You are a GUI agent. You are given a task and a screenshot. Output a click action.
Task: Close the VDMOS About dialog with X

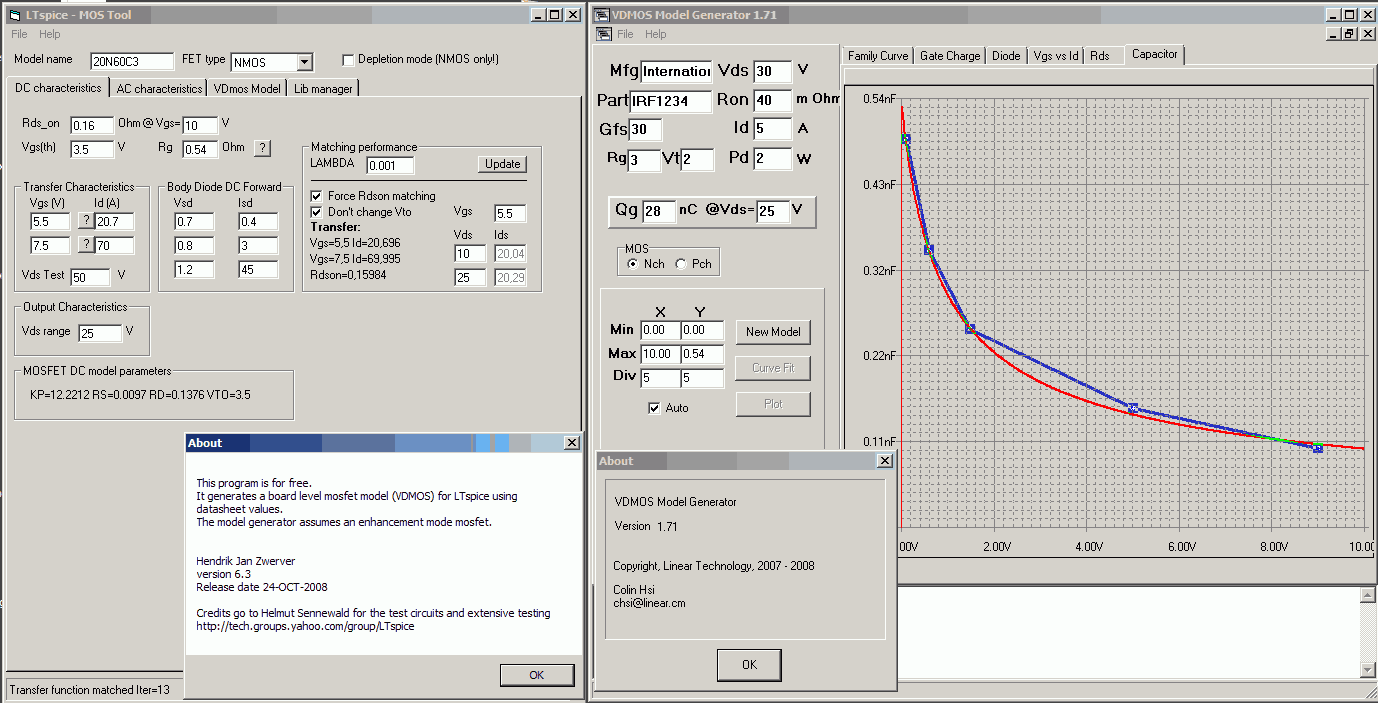pos(884,461)
